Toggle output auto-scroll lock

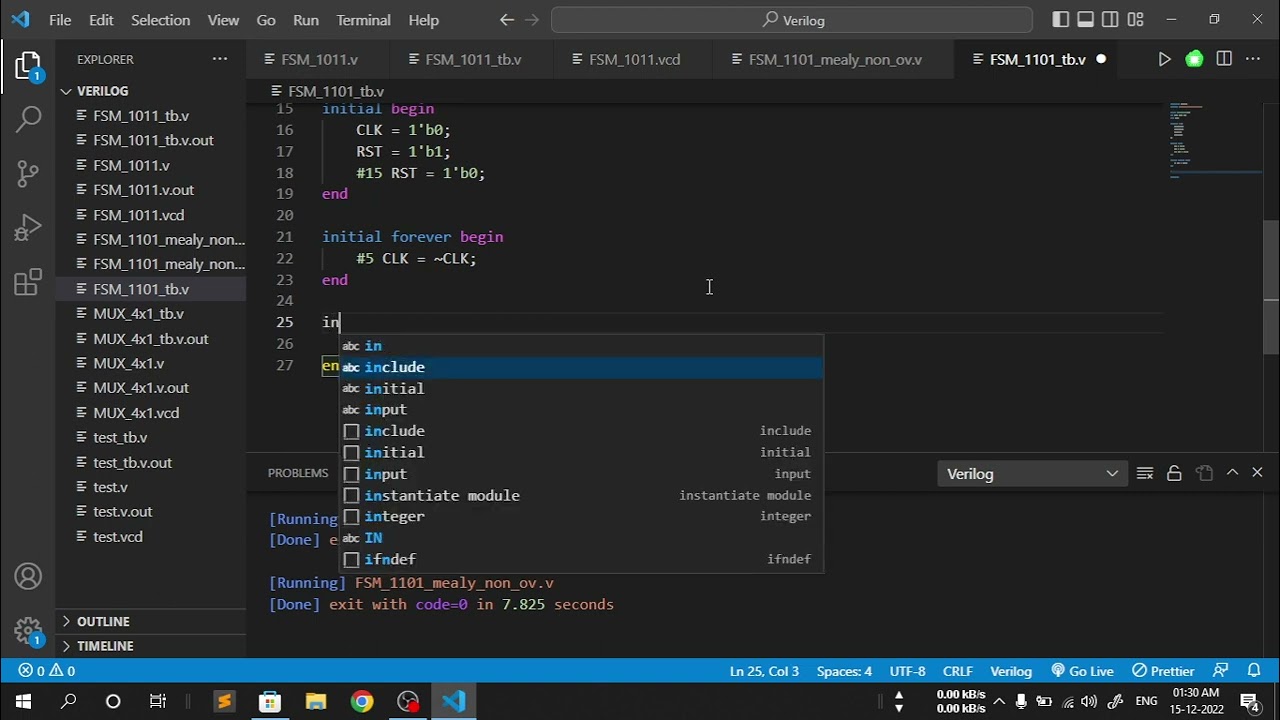click(1174, 473)
